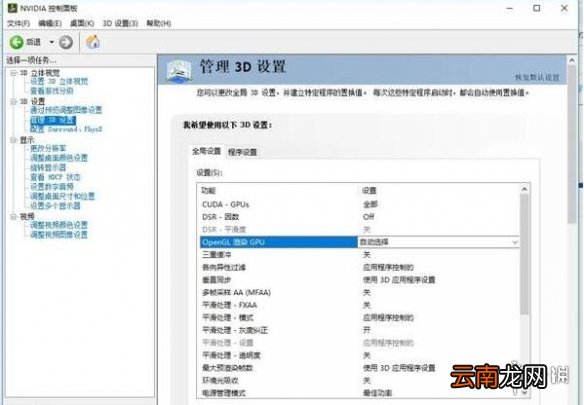Collapse the 视频 tree node
Screen dimensions: 584x405
point(13,216)
